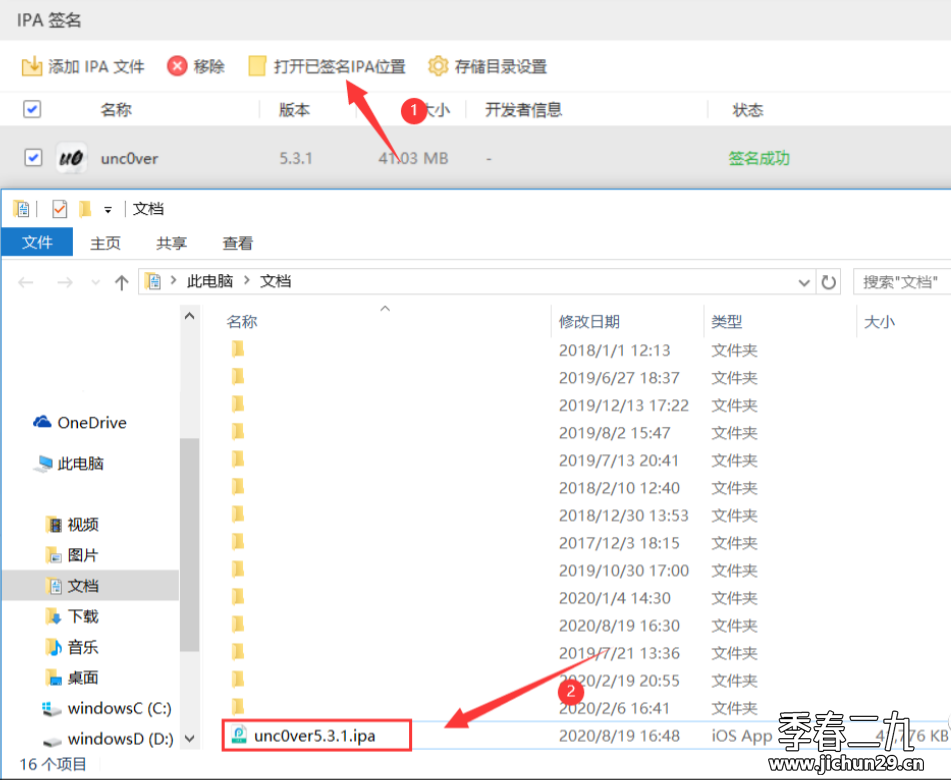The width and height of the screenshot is (951, 780).
Task: Click 此电脑 in the address breadcrumb
Action: [x=210, y=281]
